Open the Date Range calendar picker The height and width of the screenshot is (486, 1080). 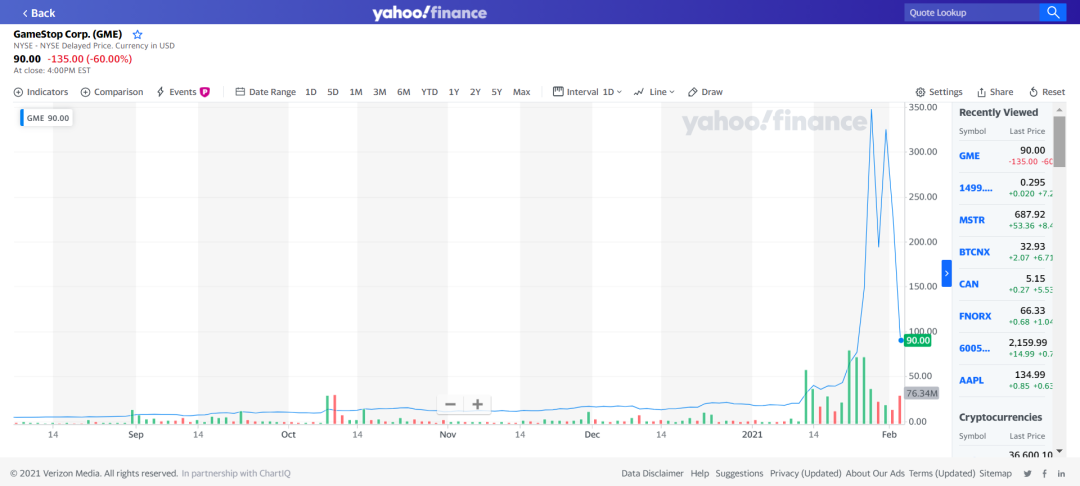coord(265,92)
